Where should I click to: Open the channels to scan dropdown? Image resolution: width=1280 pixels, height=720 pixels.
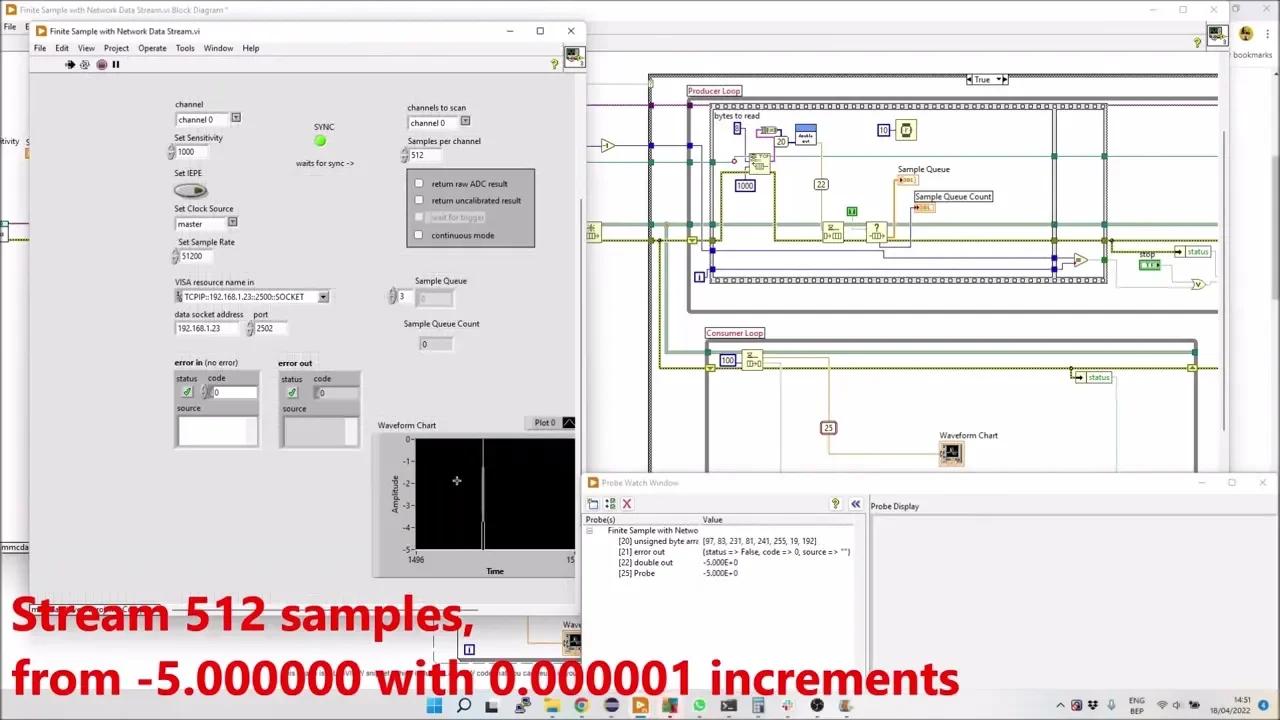464,122
